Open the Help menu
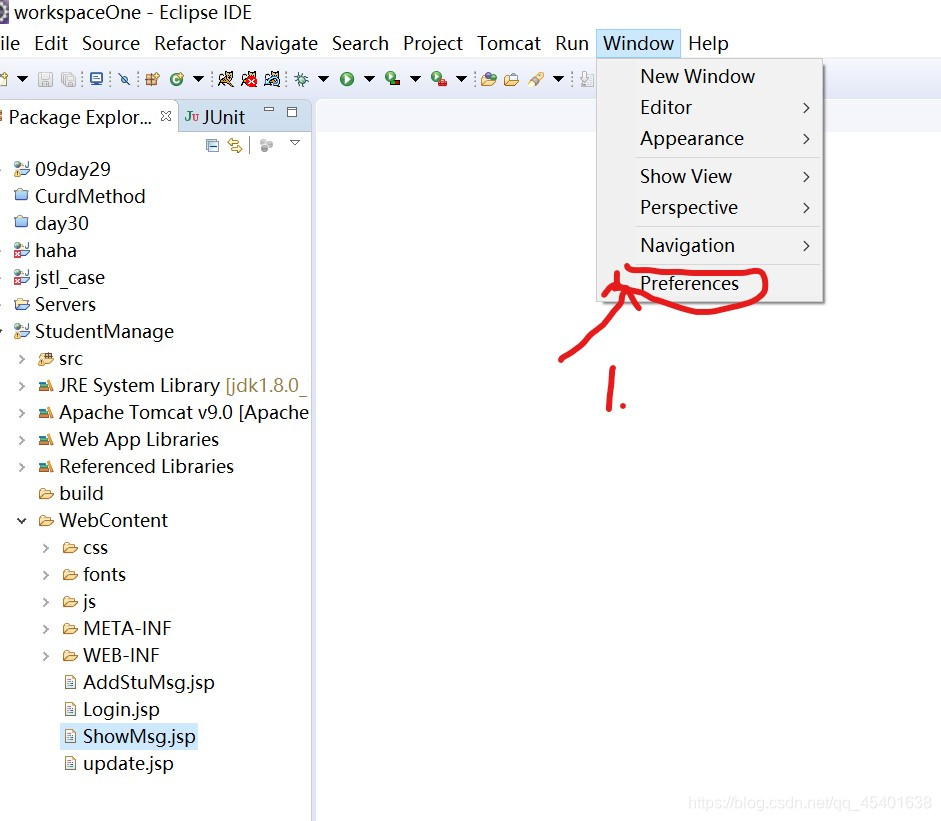941x821 pixels. (708, 43)
